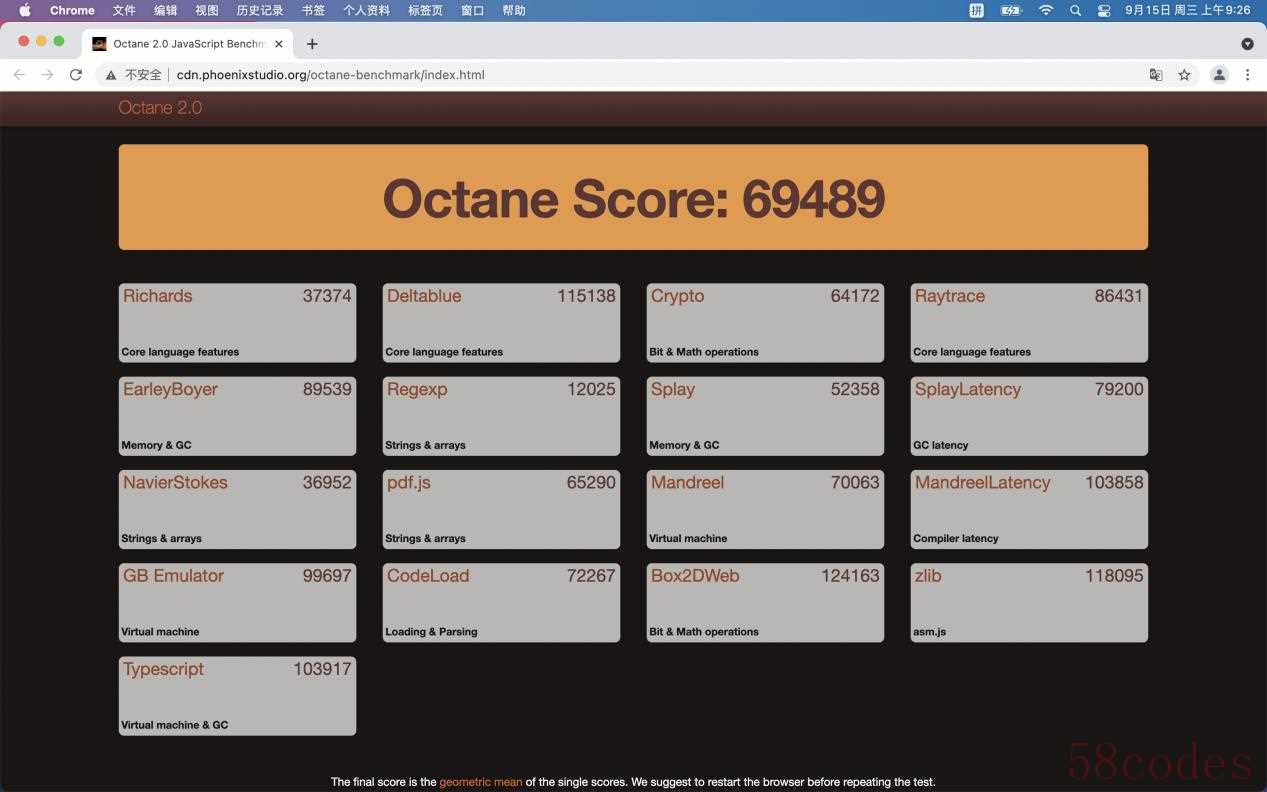
Task: Bookmark this page with the star icon
Action: [x=1184, y=75]
